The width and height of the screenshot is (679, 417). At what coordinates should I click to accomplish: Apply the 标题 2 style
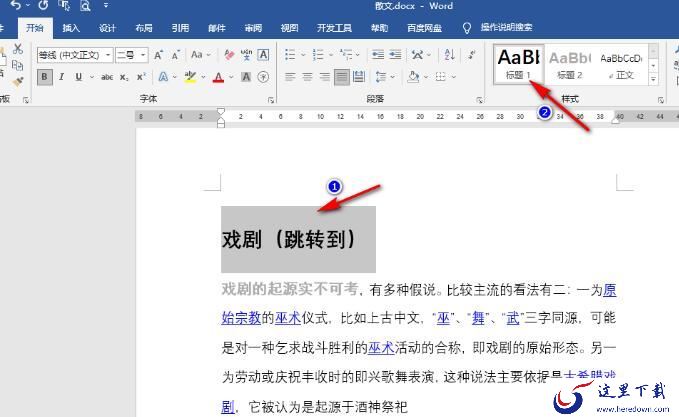[570, 64]
